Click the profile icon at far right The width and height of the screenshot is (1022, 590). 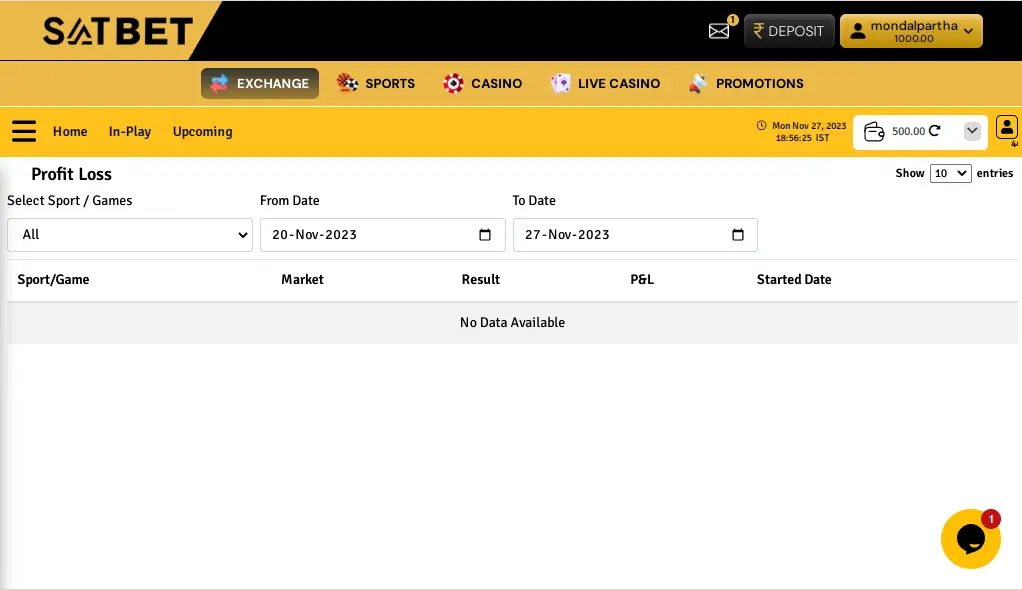(x=1006, y=127)
